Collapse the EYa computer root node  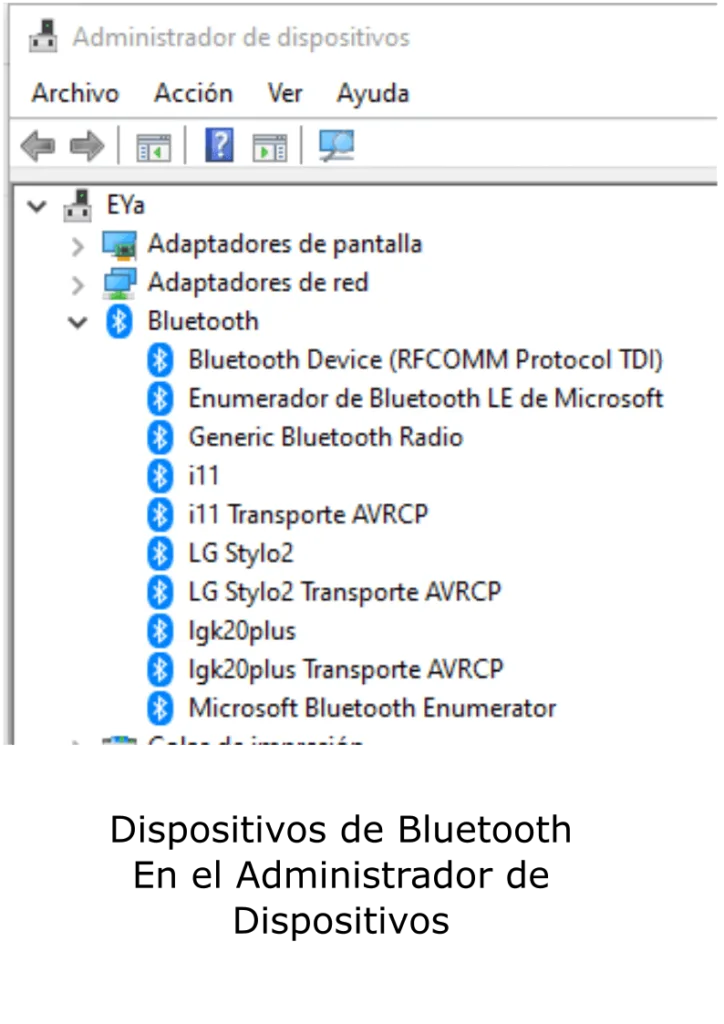(37, 206)
